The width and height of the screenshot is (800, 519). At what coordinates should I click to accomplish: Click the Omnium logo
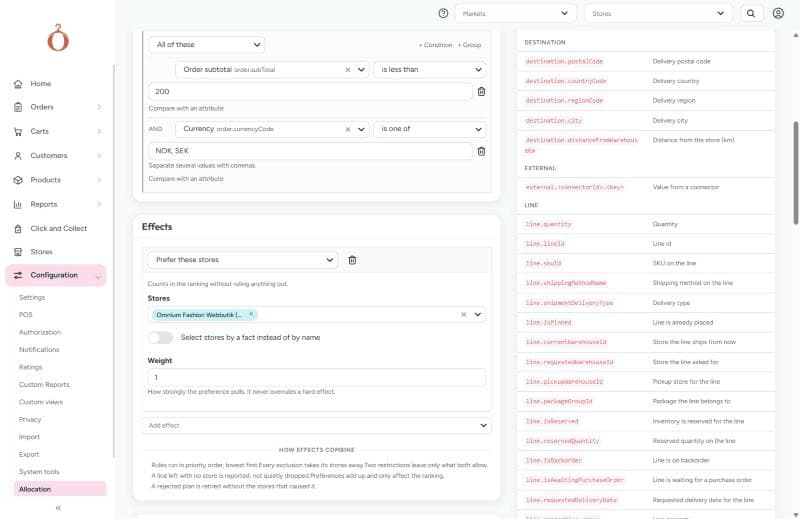click(x=58, y=38)
